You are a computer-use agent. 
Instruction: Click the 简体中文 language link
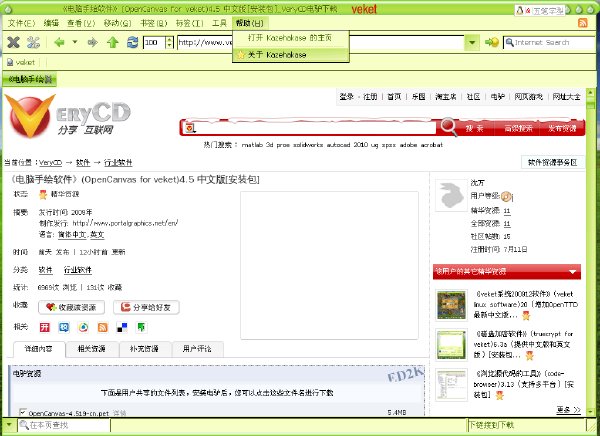[x=72, y=235]
